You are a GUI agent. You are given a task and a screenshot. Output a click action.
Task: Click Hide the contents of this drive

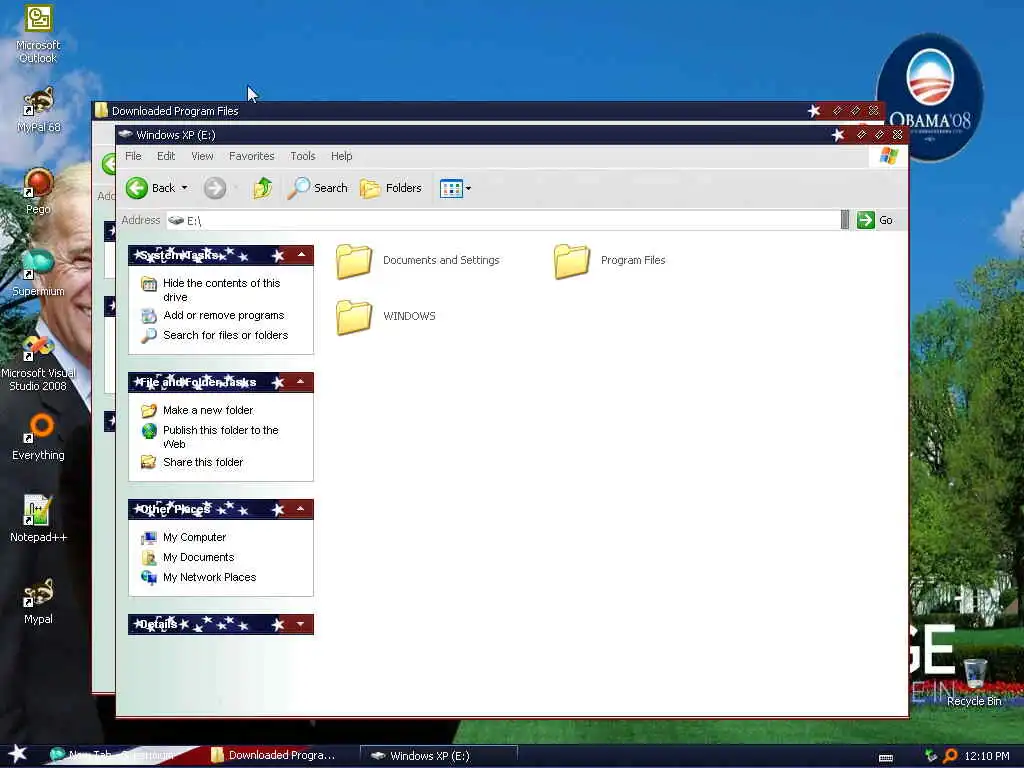coord(221,290)
